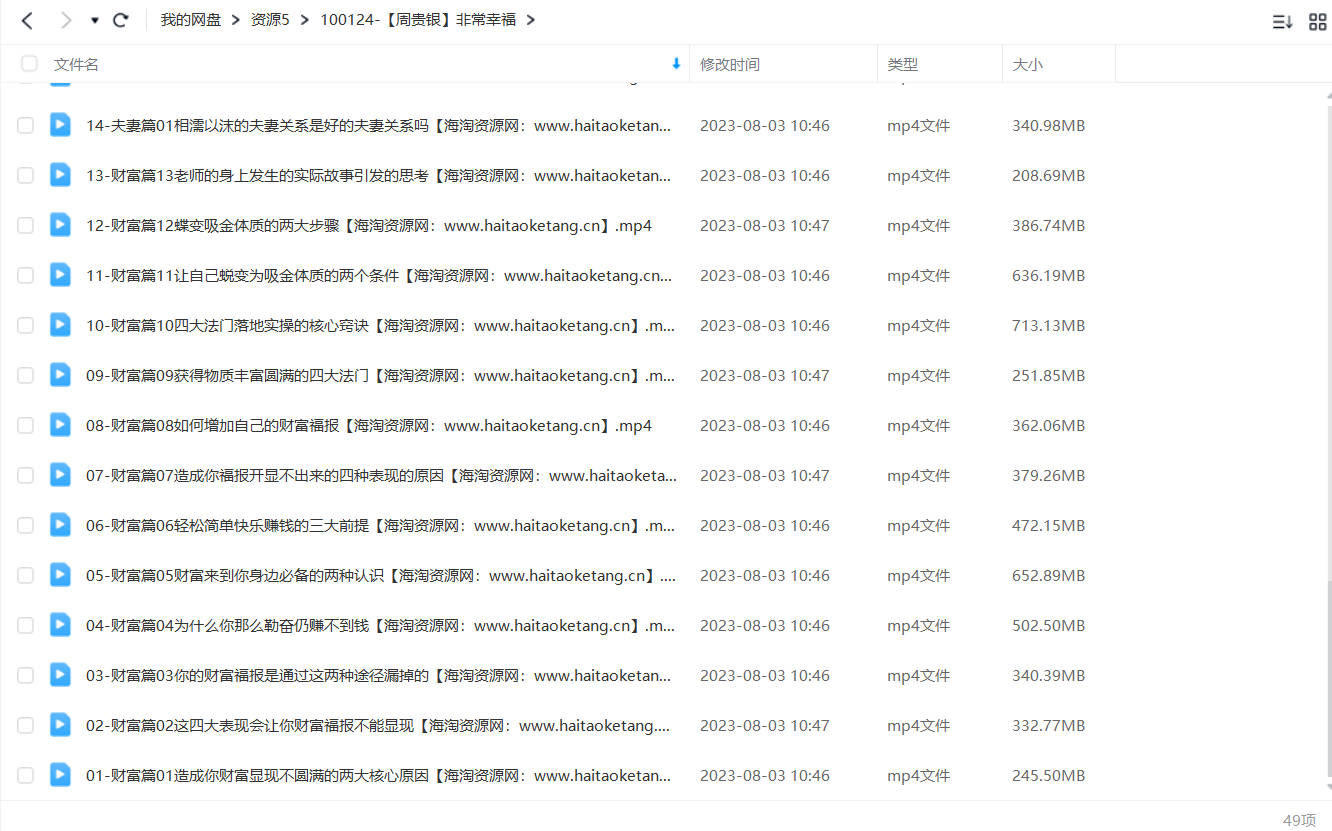Check the box for 09-财富篇09 file

(25, 375)
